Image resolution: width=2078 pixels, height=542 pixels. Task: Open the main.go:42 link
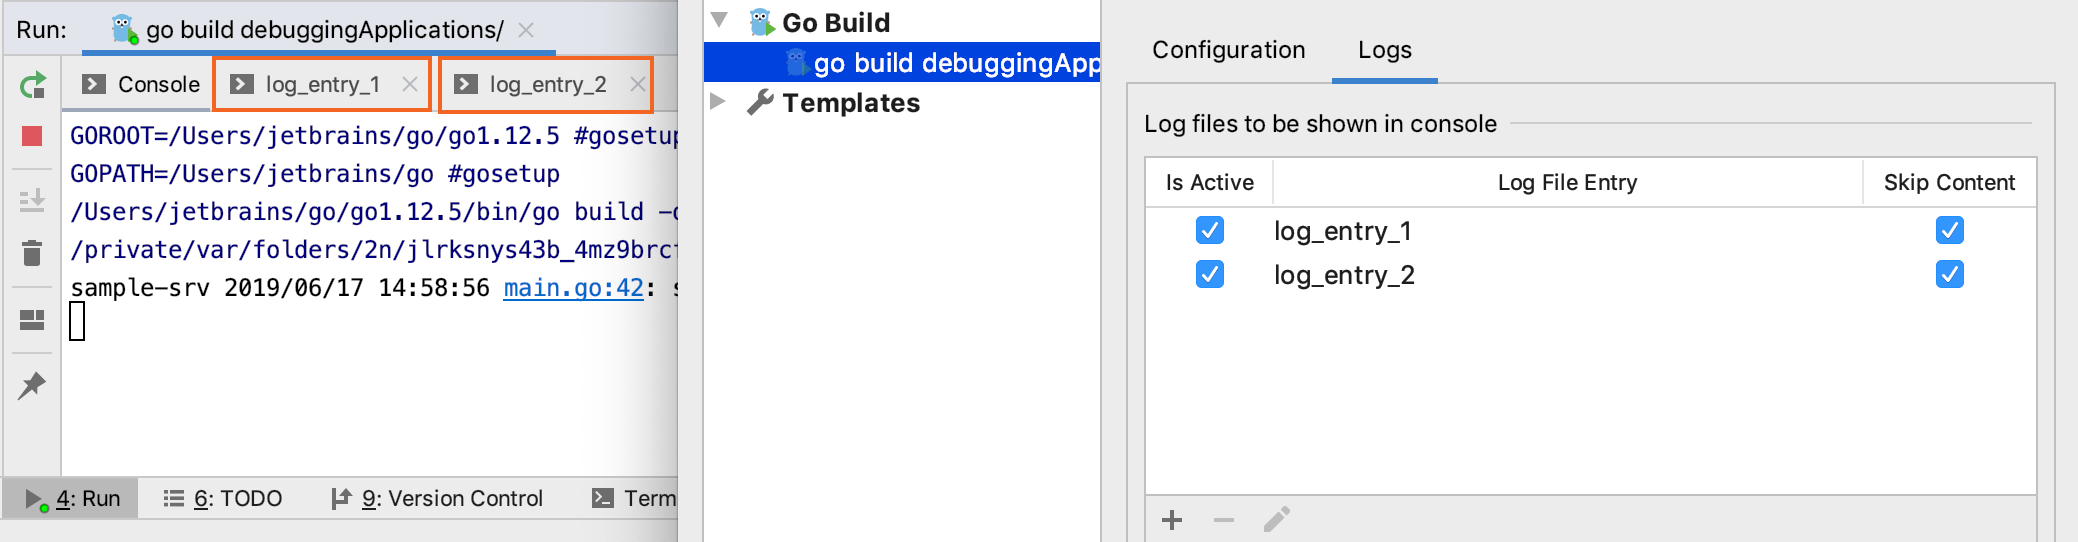[573, 288]
